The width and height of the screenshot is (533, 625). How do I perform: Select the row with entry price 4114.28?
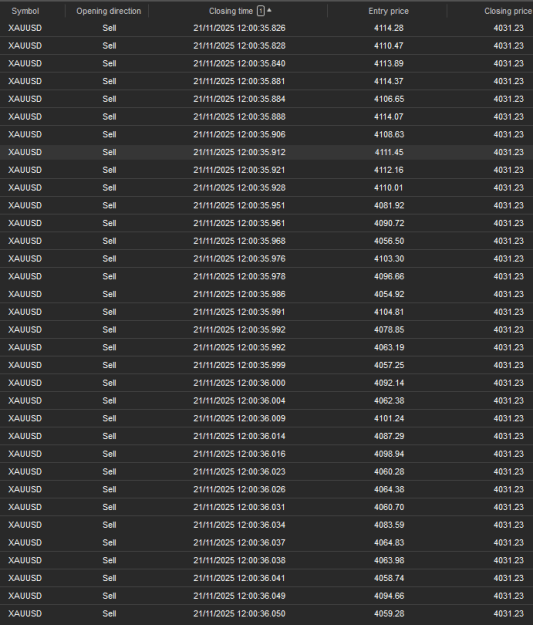266,28
